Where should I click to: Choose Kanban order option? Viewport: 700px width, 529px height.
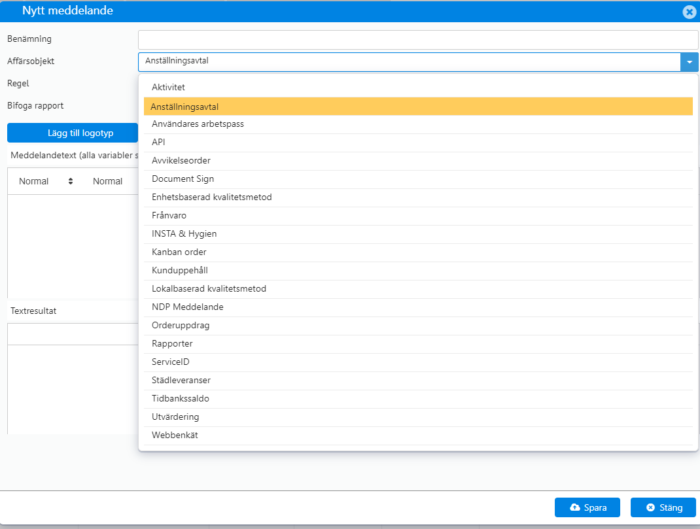[418, 252]
